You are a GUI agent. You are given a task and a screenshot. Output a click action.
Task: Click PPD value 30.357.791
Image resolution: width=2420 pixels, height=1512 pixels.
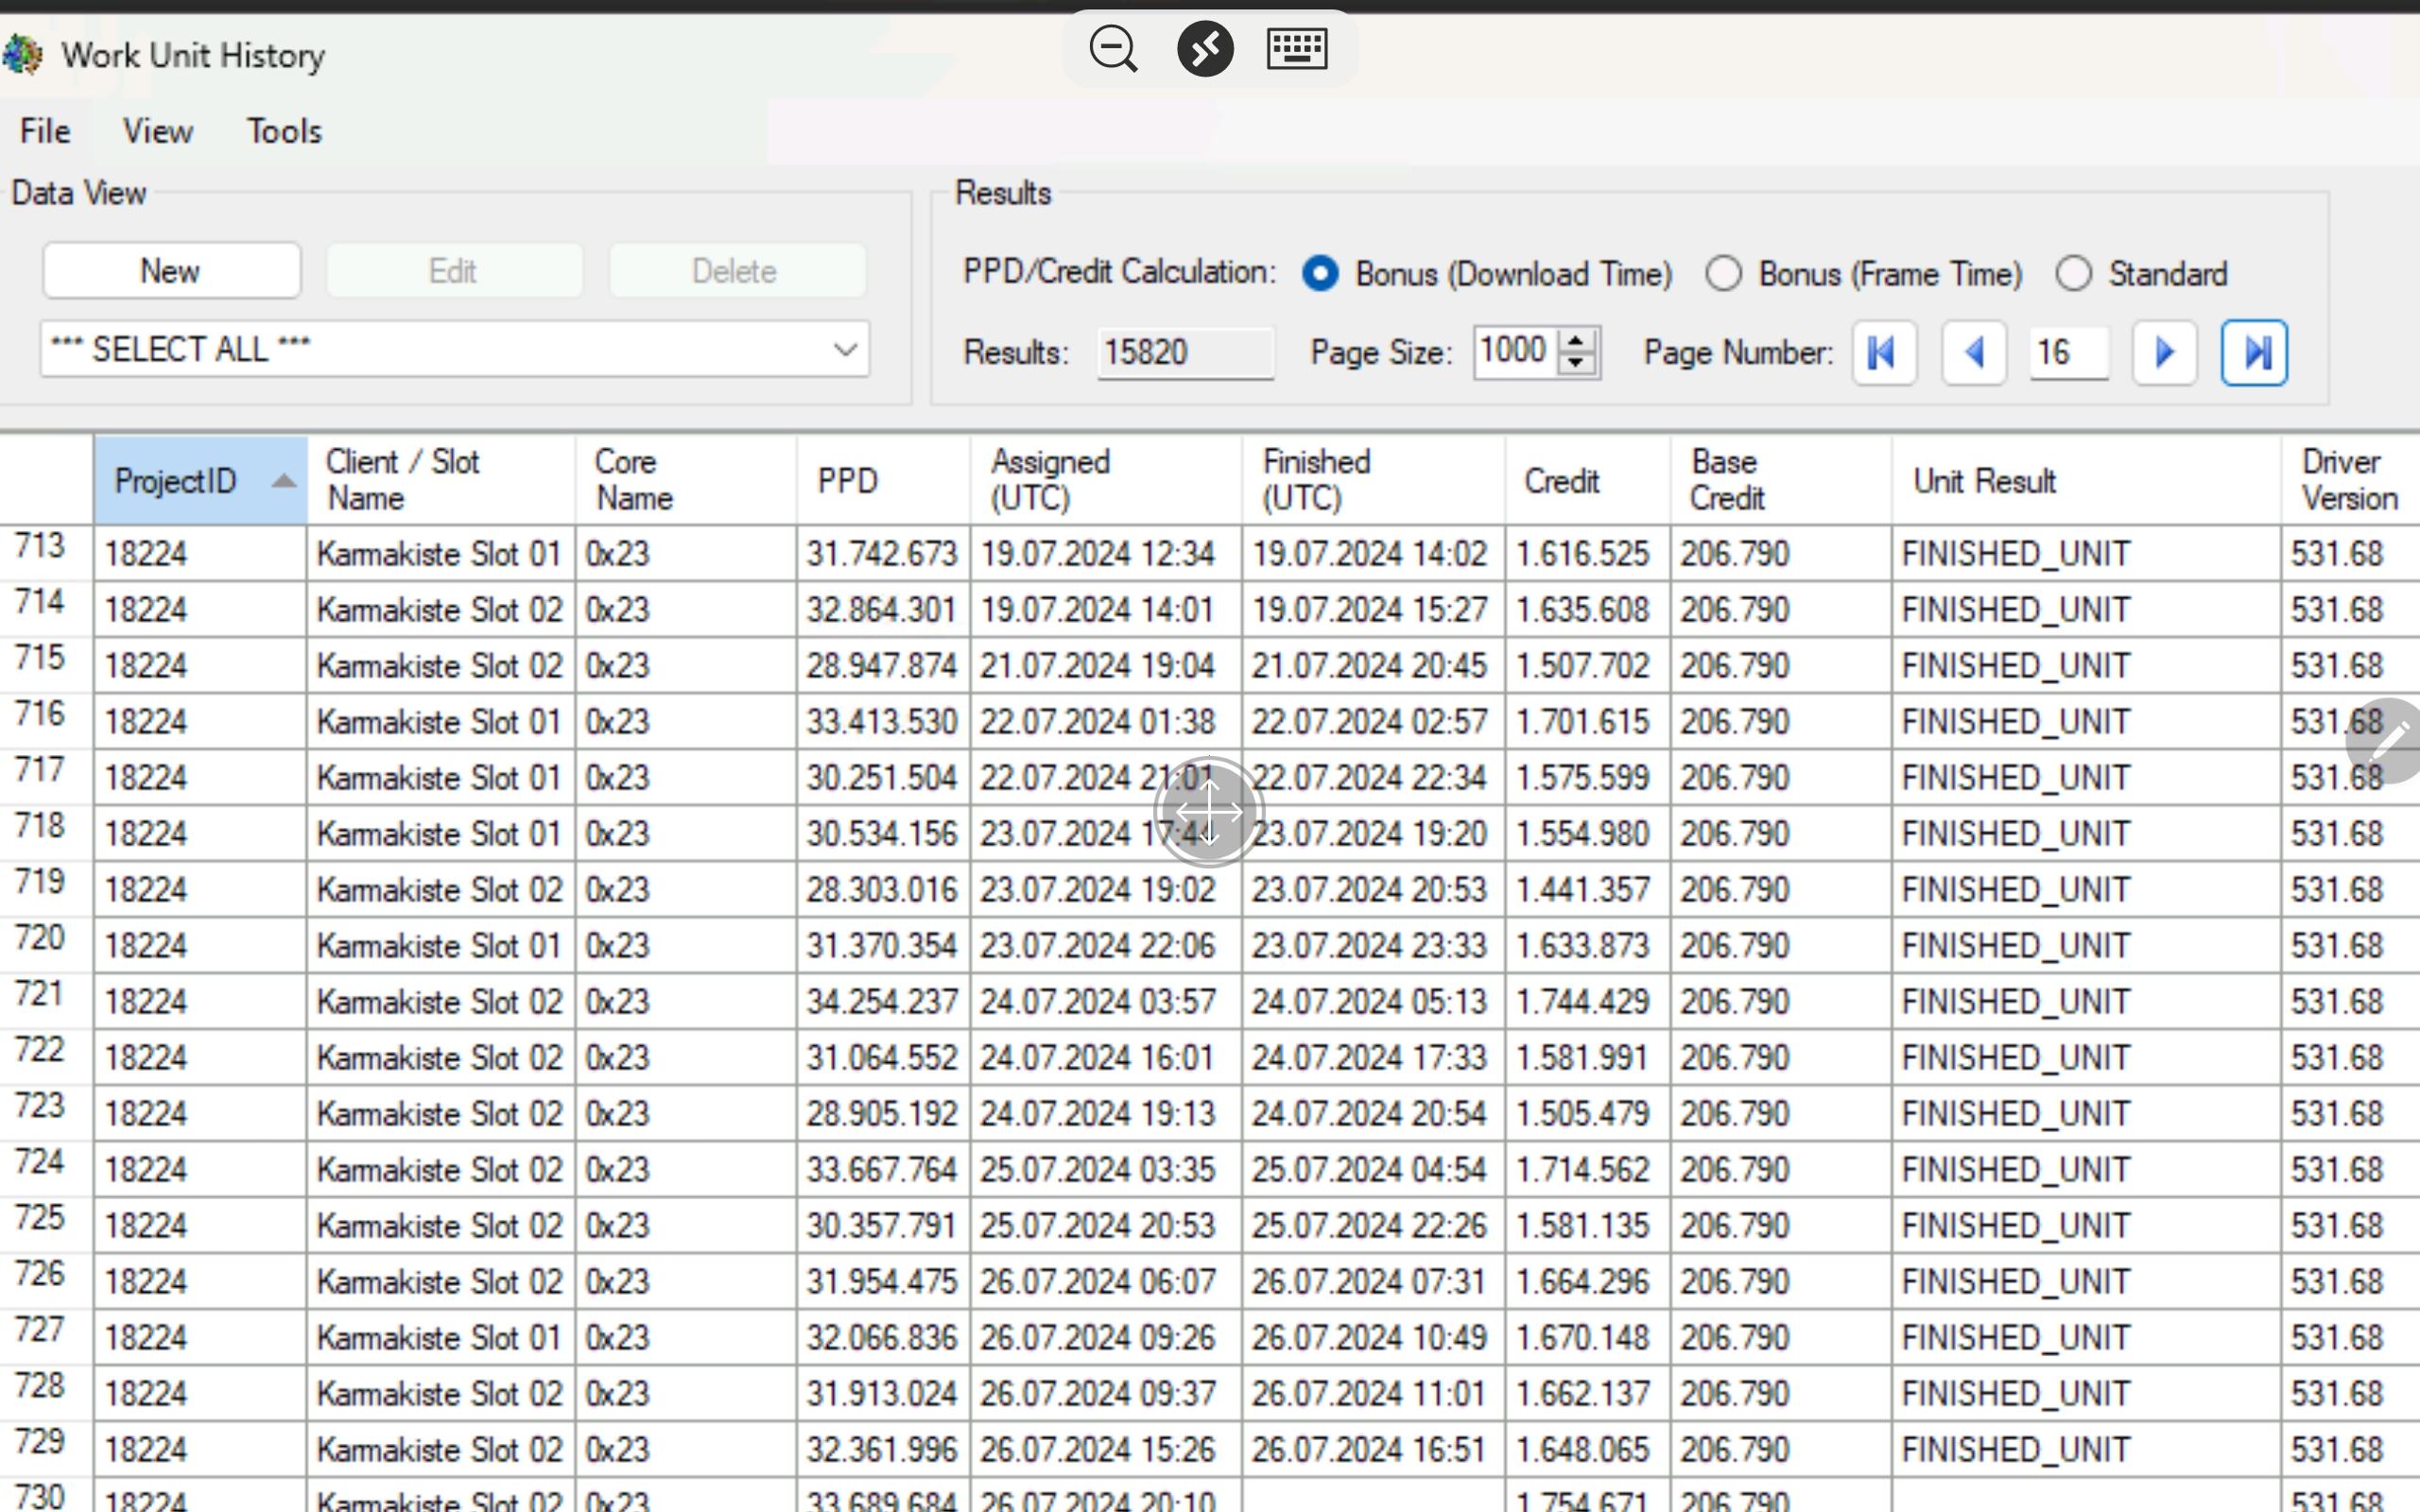(x=882, y=1226)
